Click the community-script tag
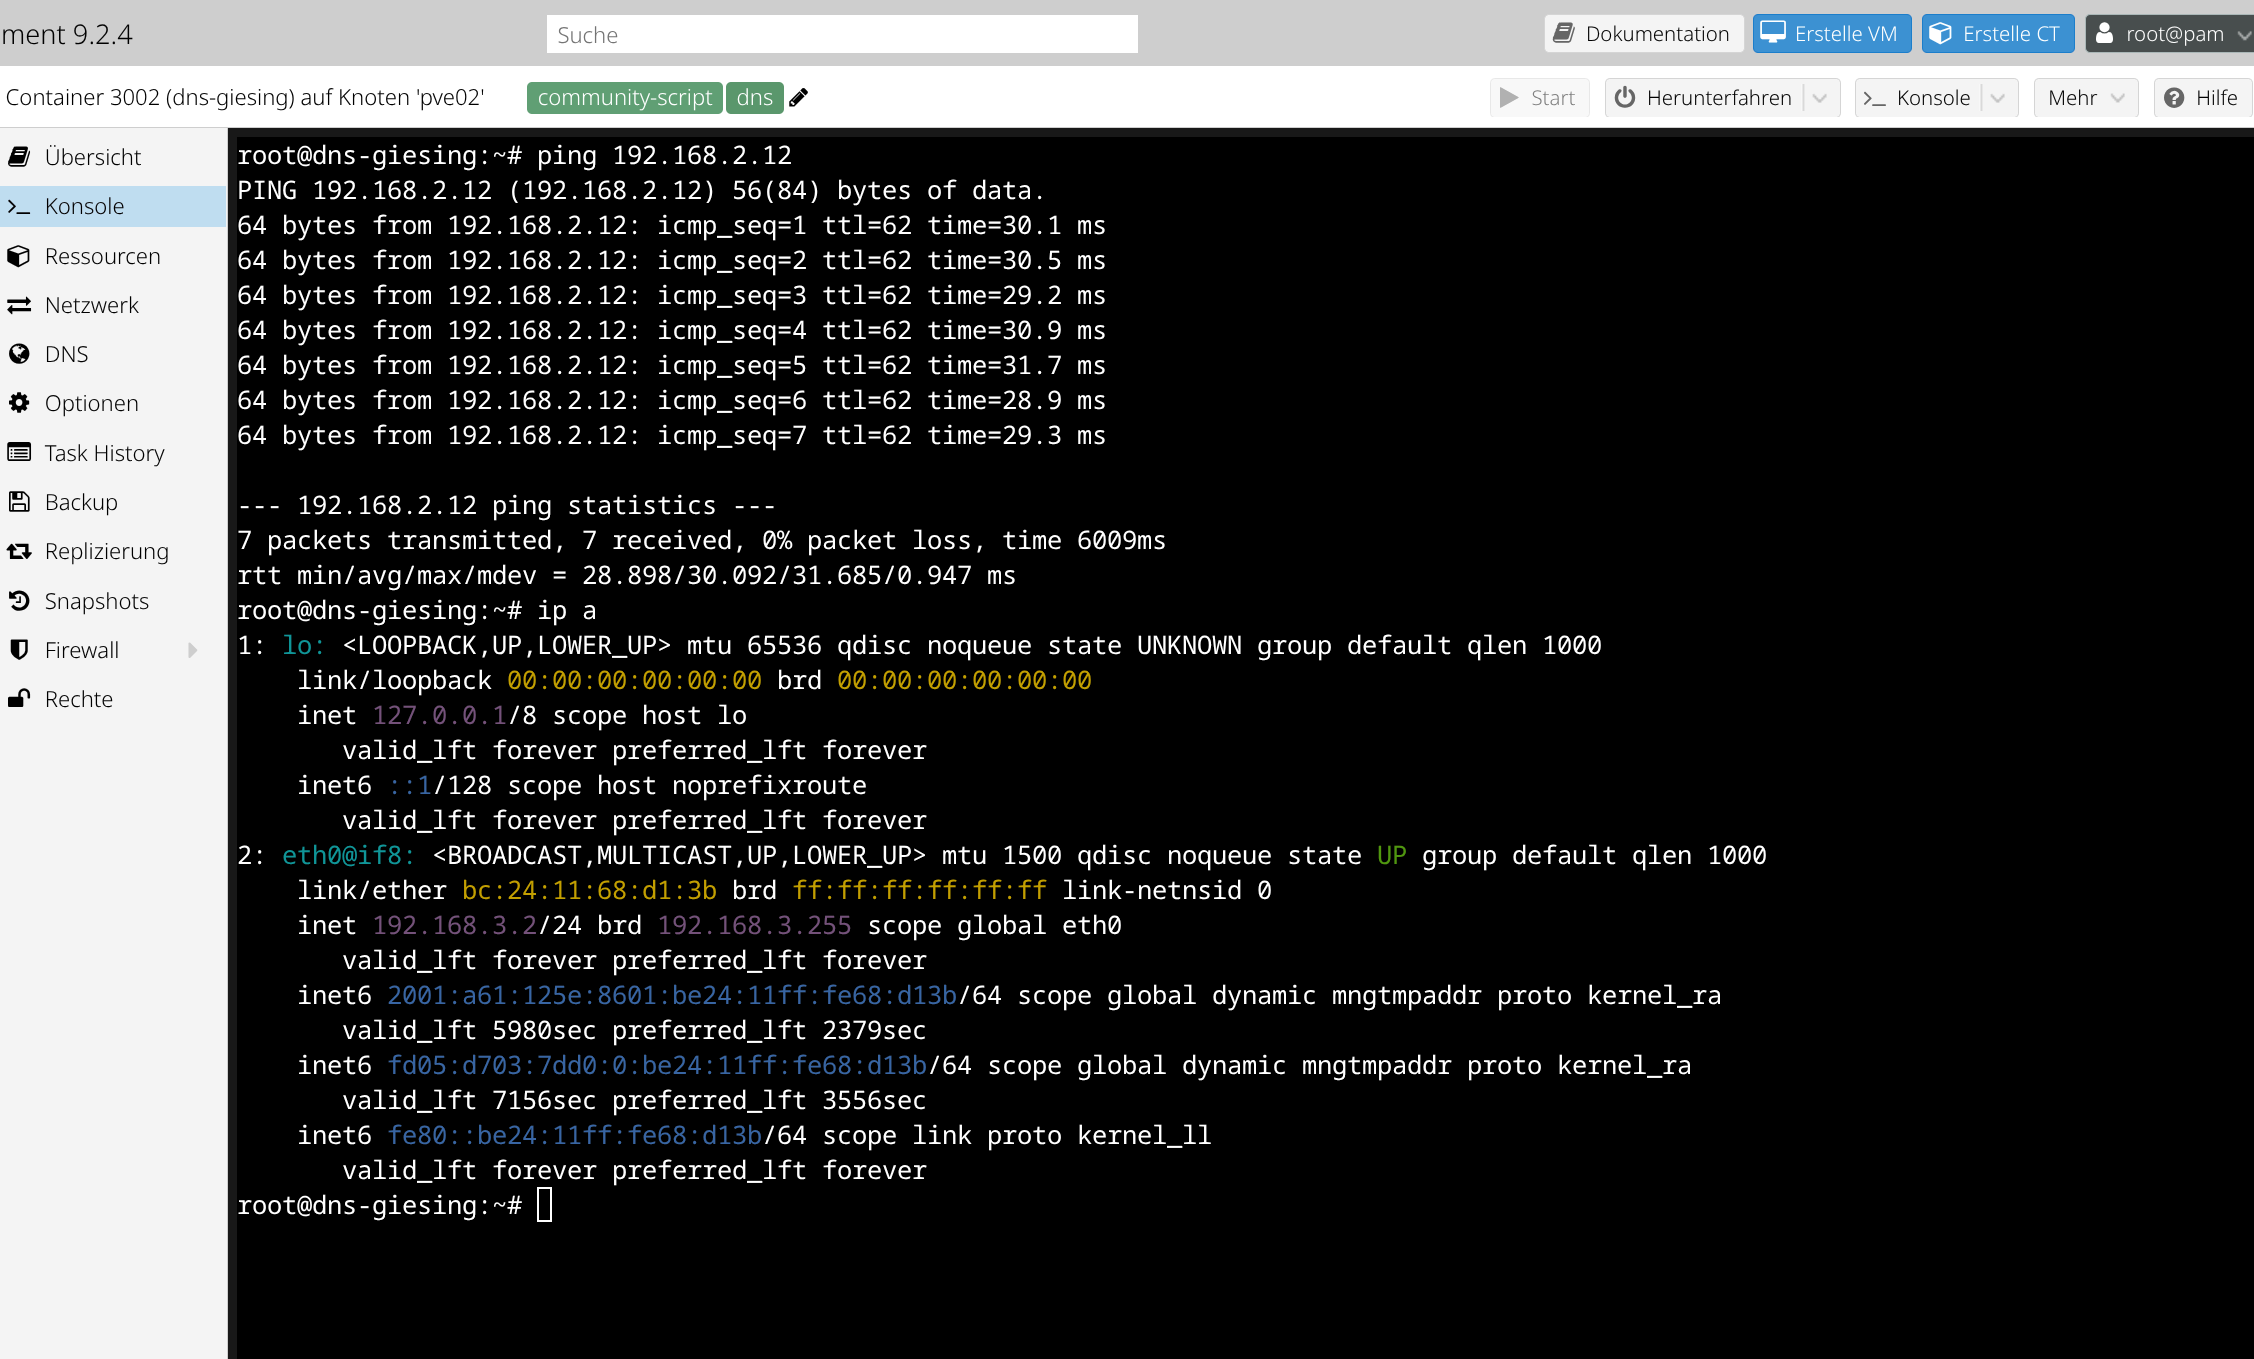Image resolution: width=2254 pixels, height=1359 pixels. [625, 97]
